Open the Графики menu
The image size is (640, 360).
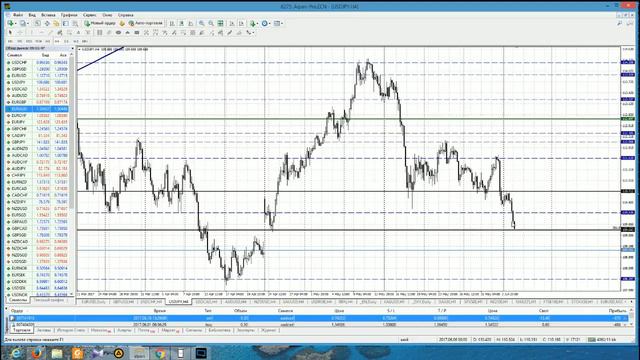69,15
